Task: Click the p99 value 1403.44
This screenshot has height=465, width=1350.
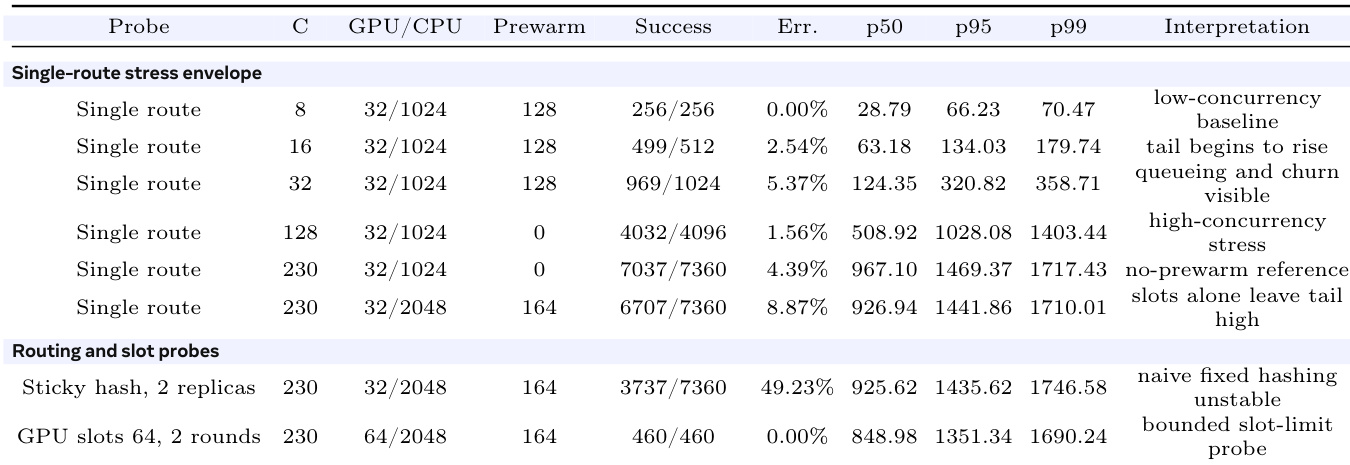Action: pyautogui.click(x=1068, y=233)
